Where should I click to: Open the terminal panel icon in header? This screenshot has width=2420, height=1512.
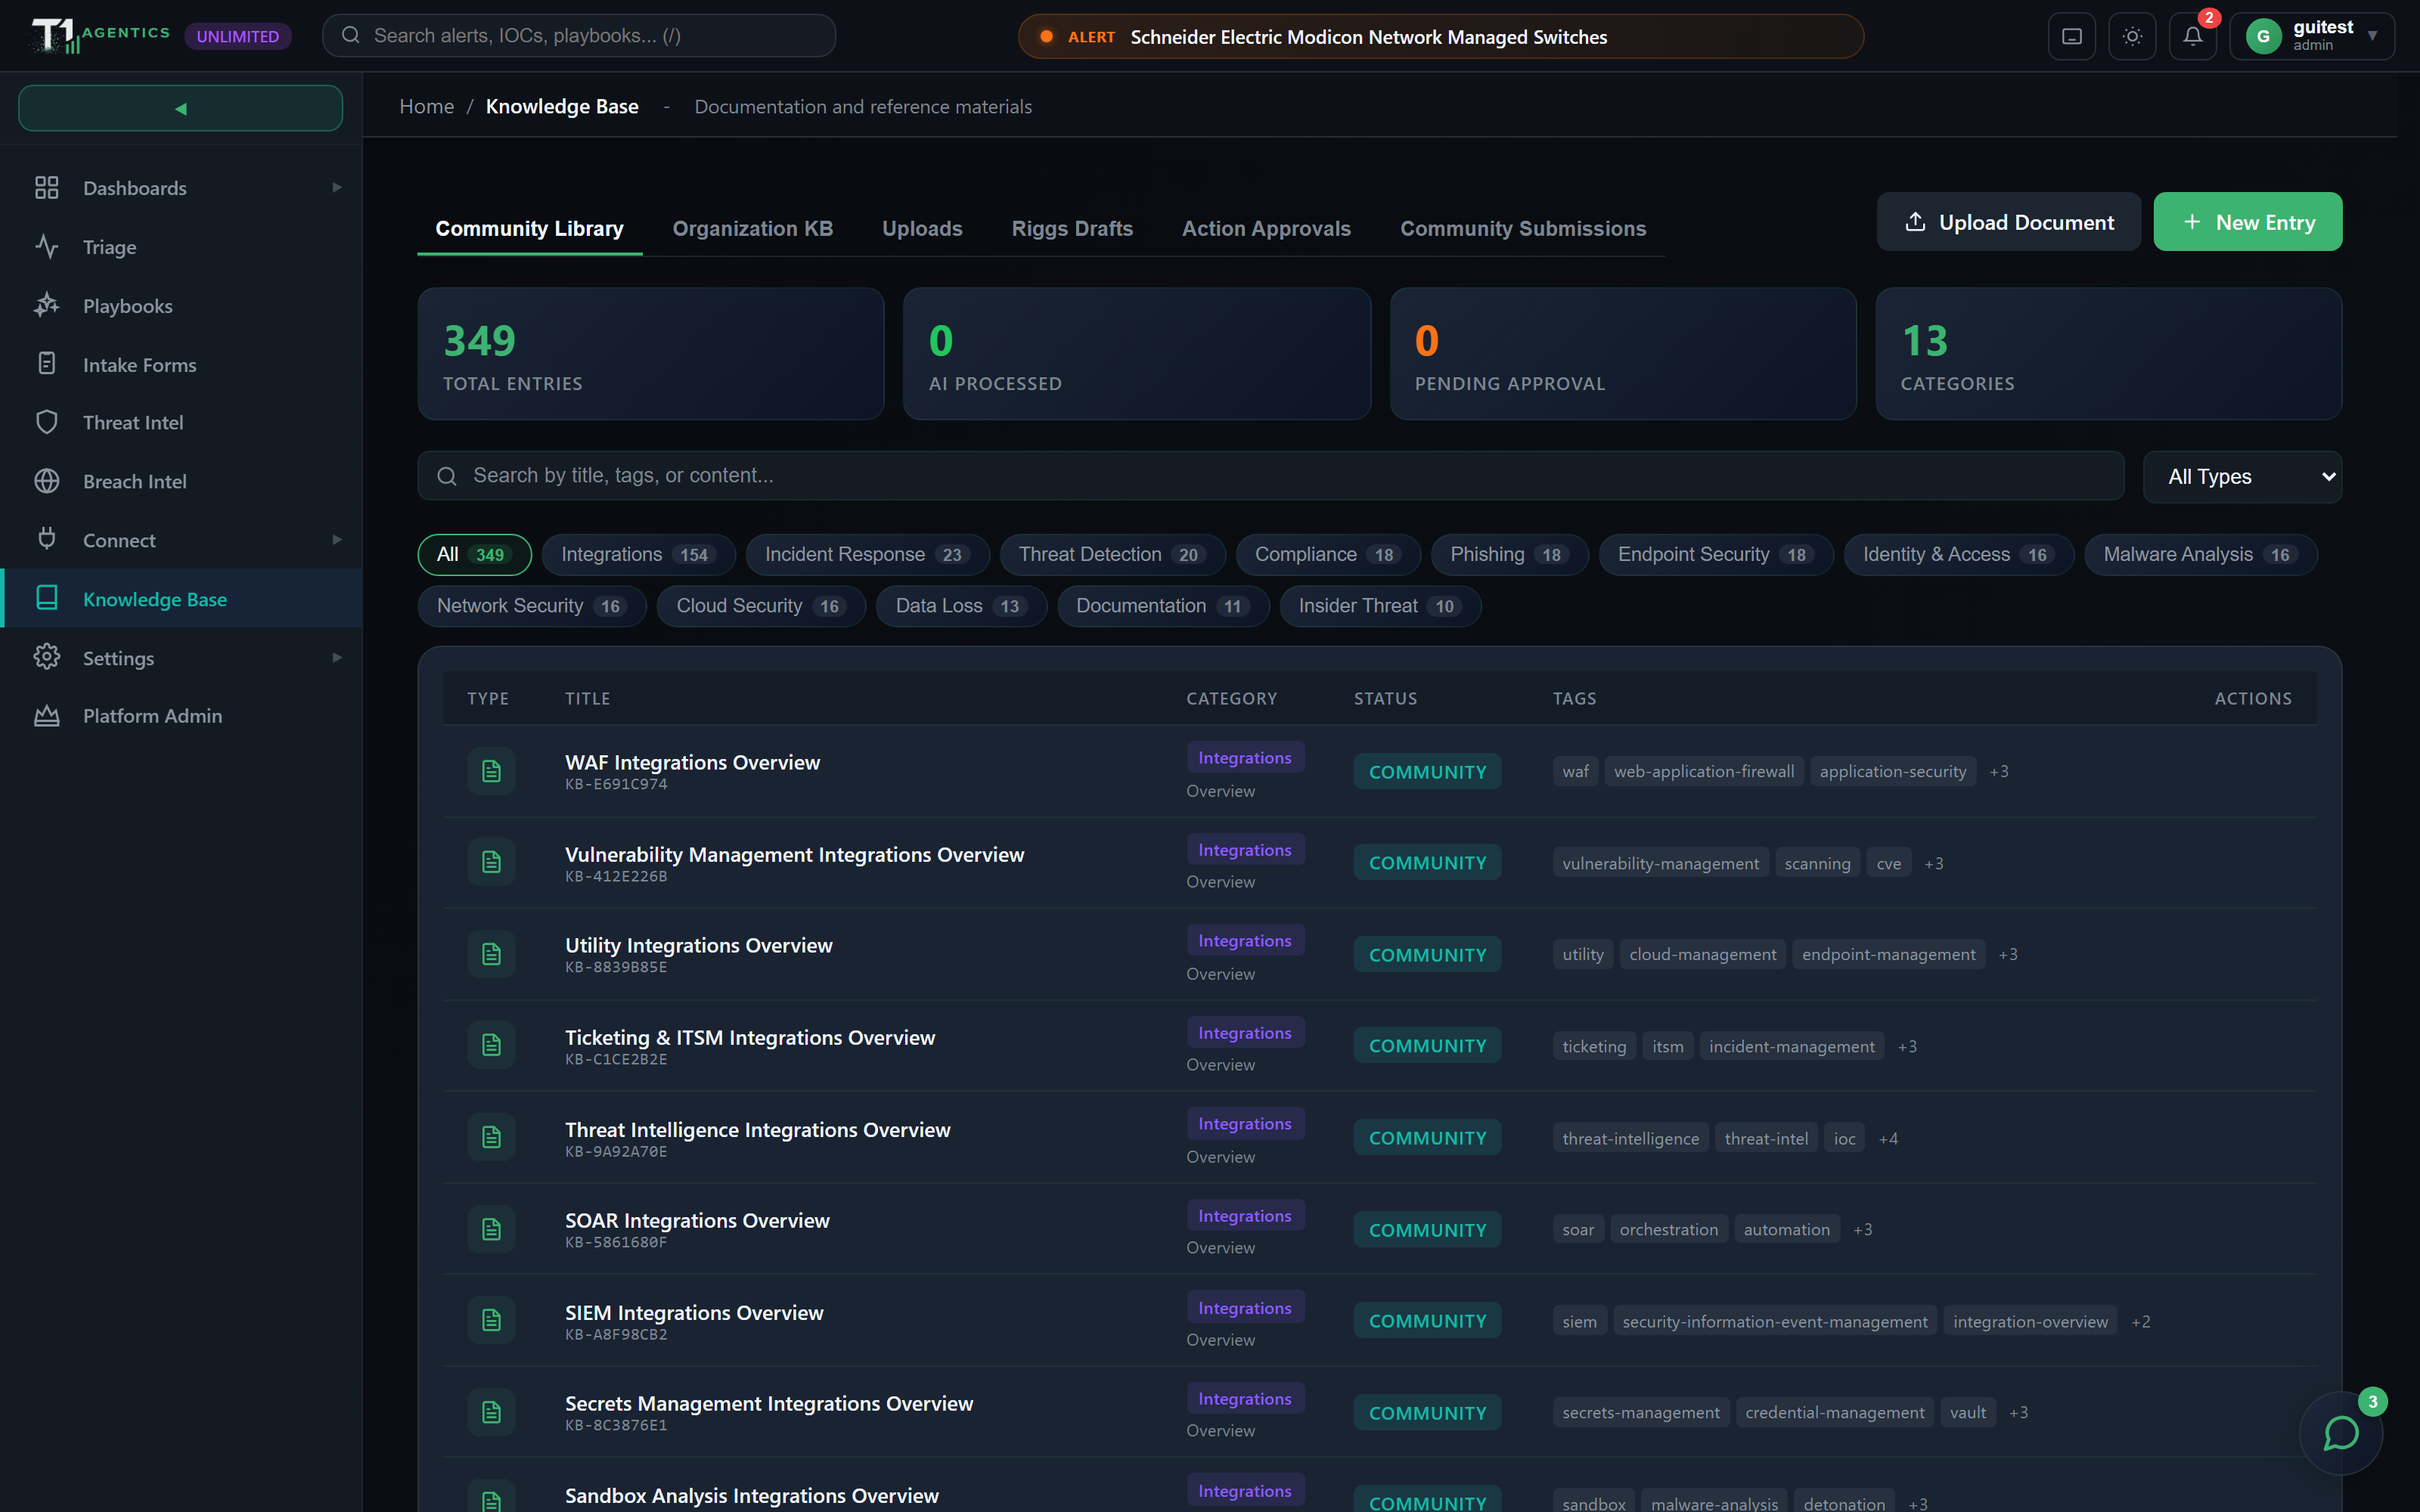(x=2071, y=36)
